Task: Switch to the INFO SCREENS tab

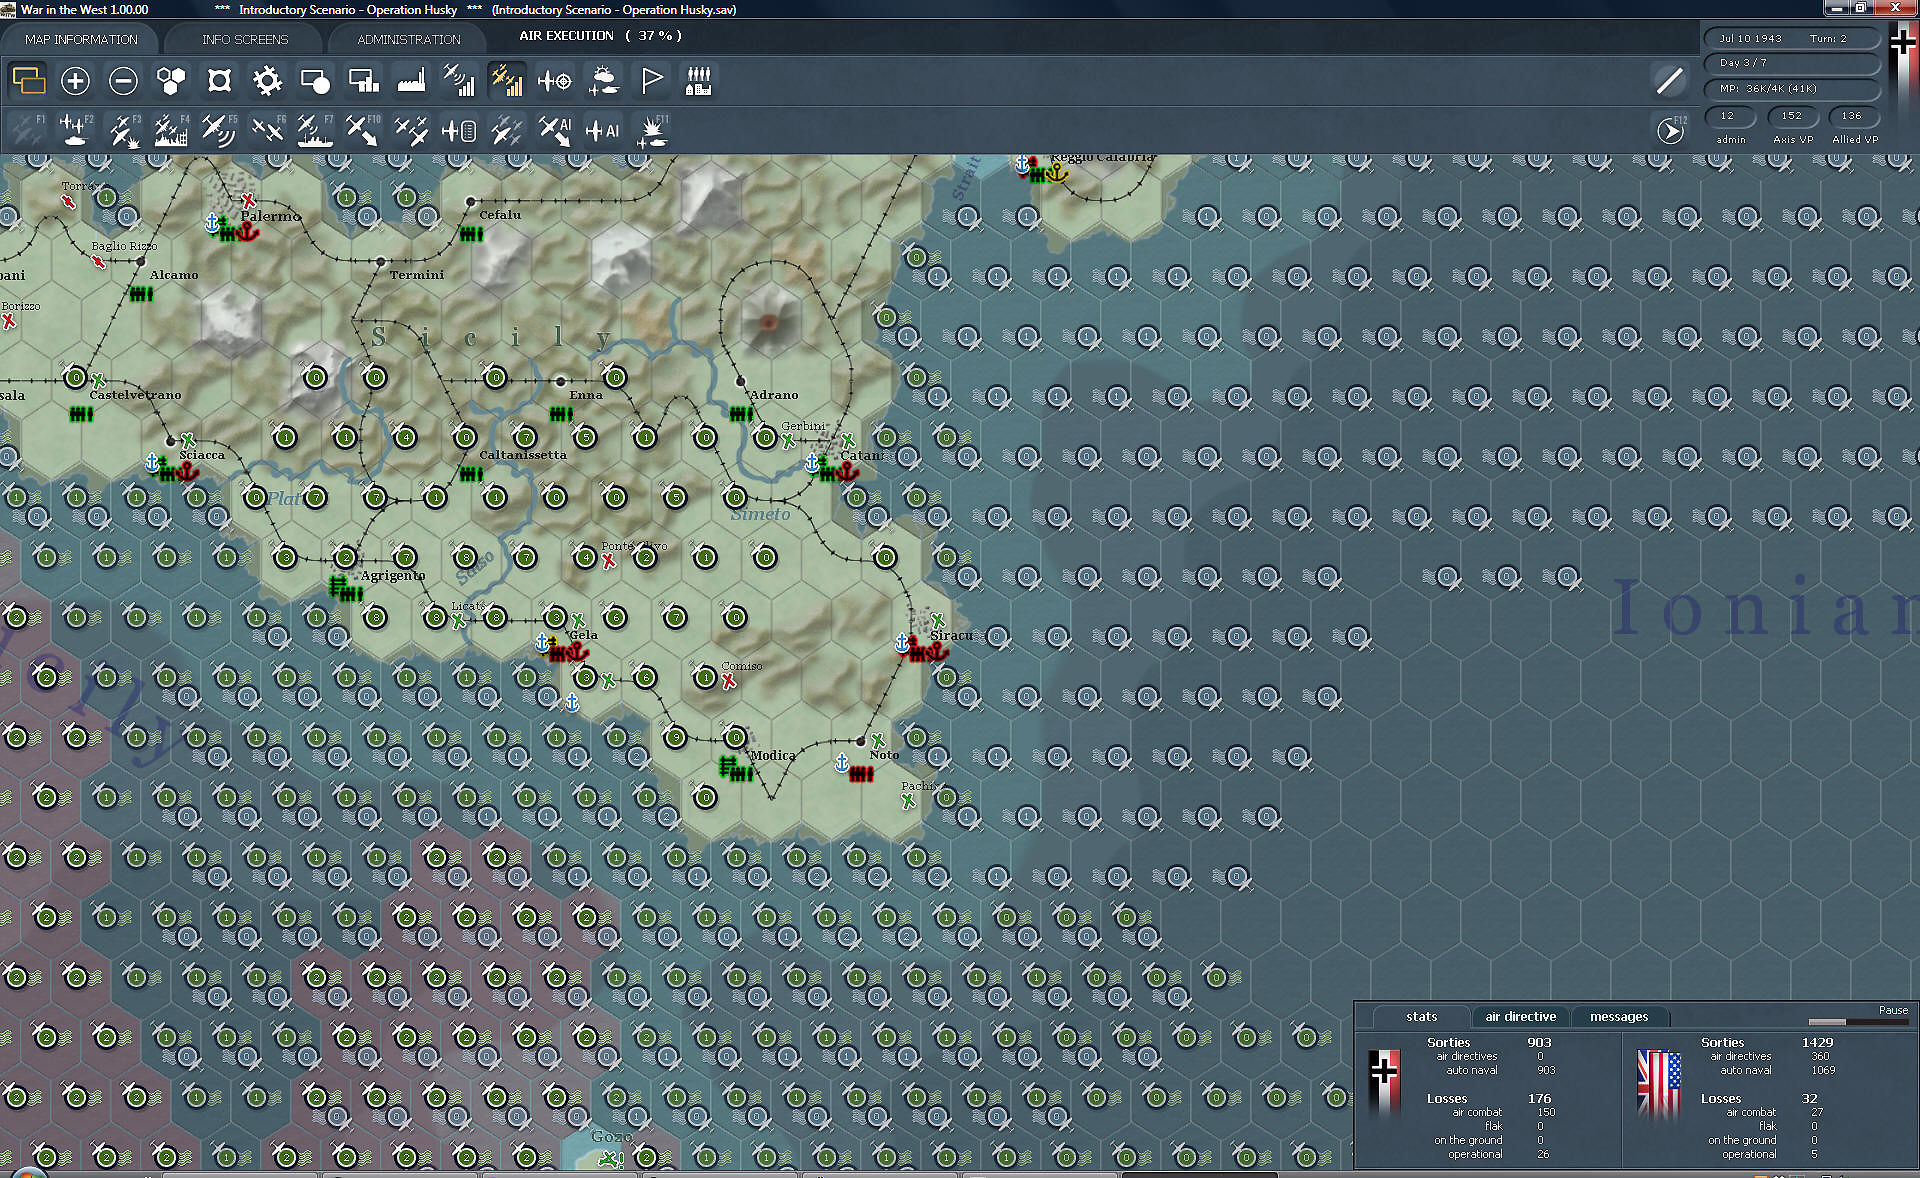Action: (244, 39)
